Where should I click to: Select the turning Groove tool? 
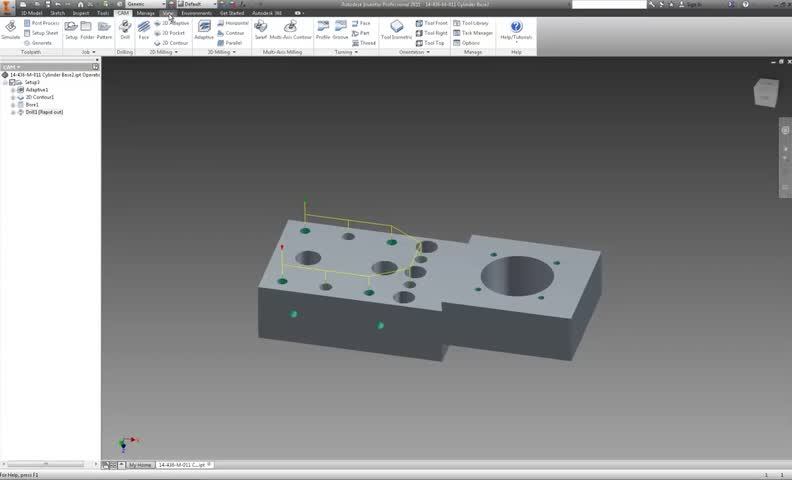point(340,30)
